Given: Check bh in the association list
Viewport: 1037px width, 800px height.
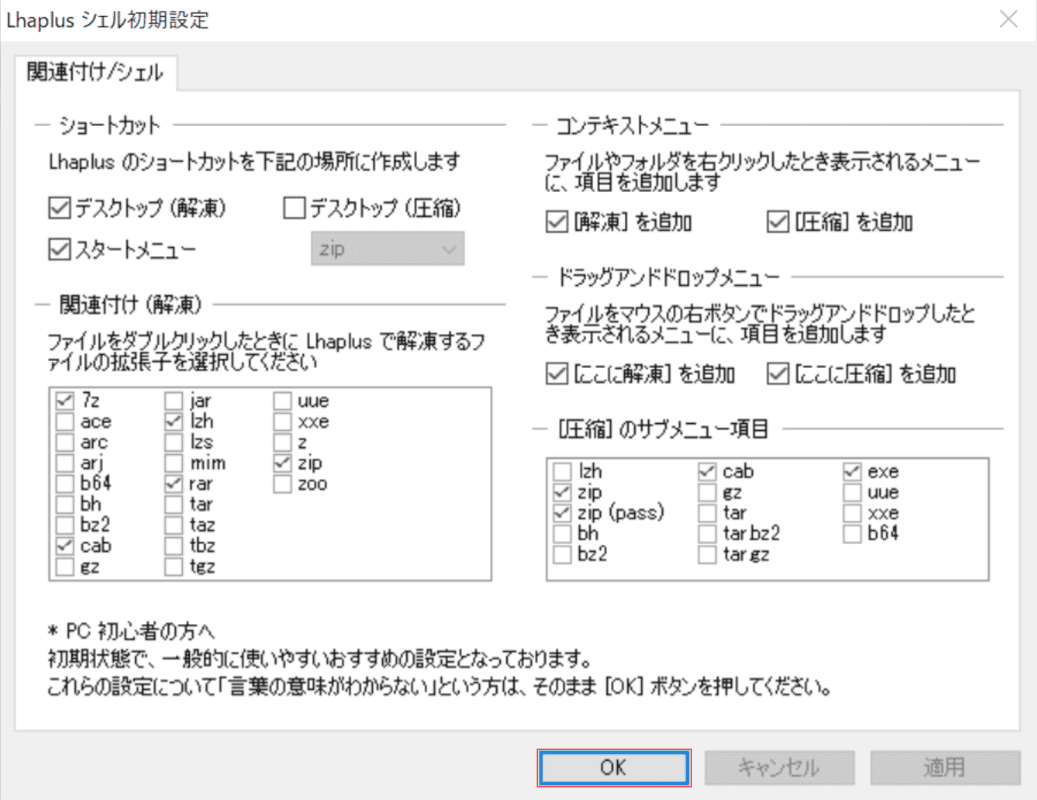Looking at the screenshot, I should point(65,504).
